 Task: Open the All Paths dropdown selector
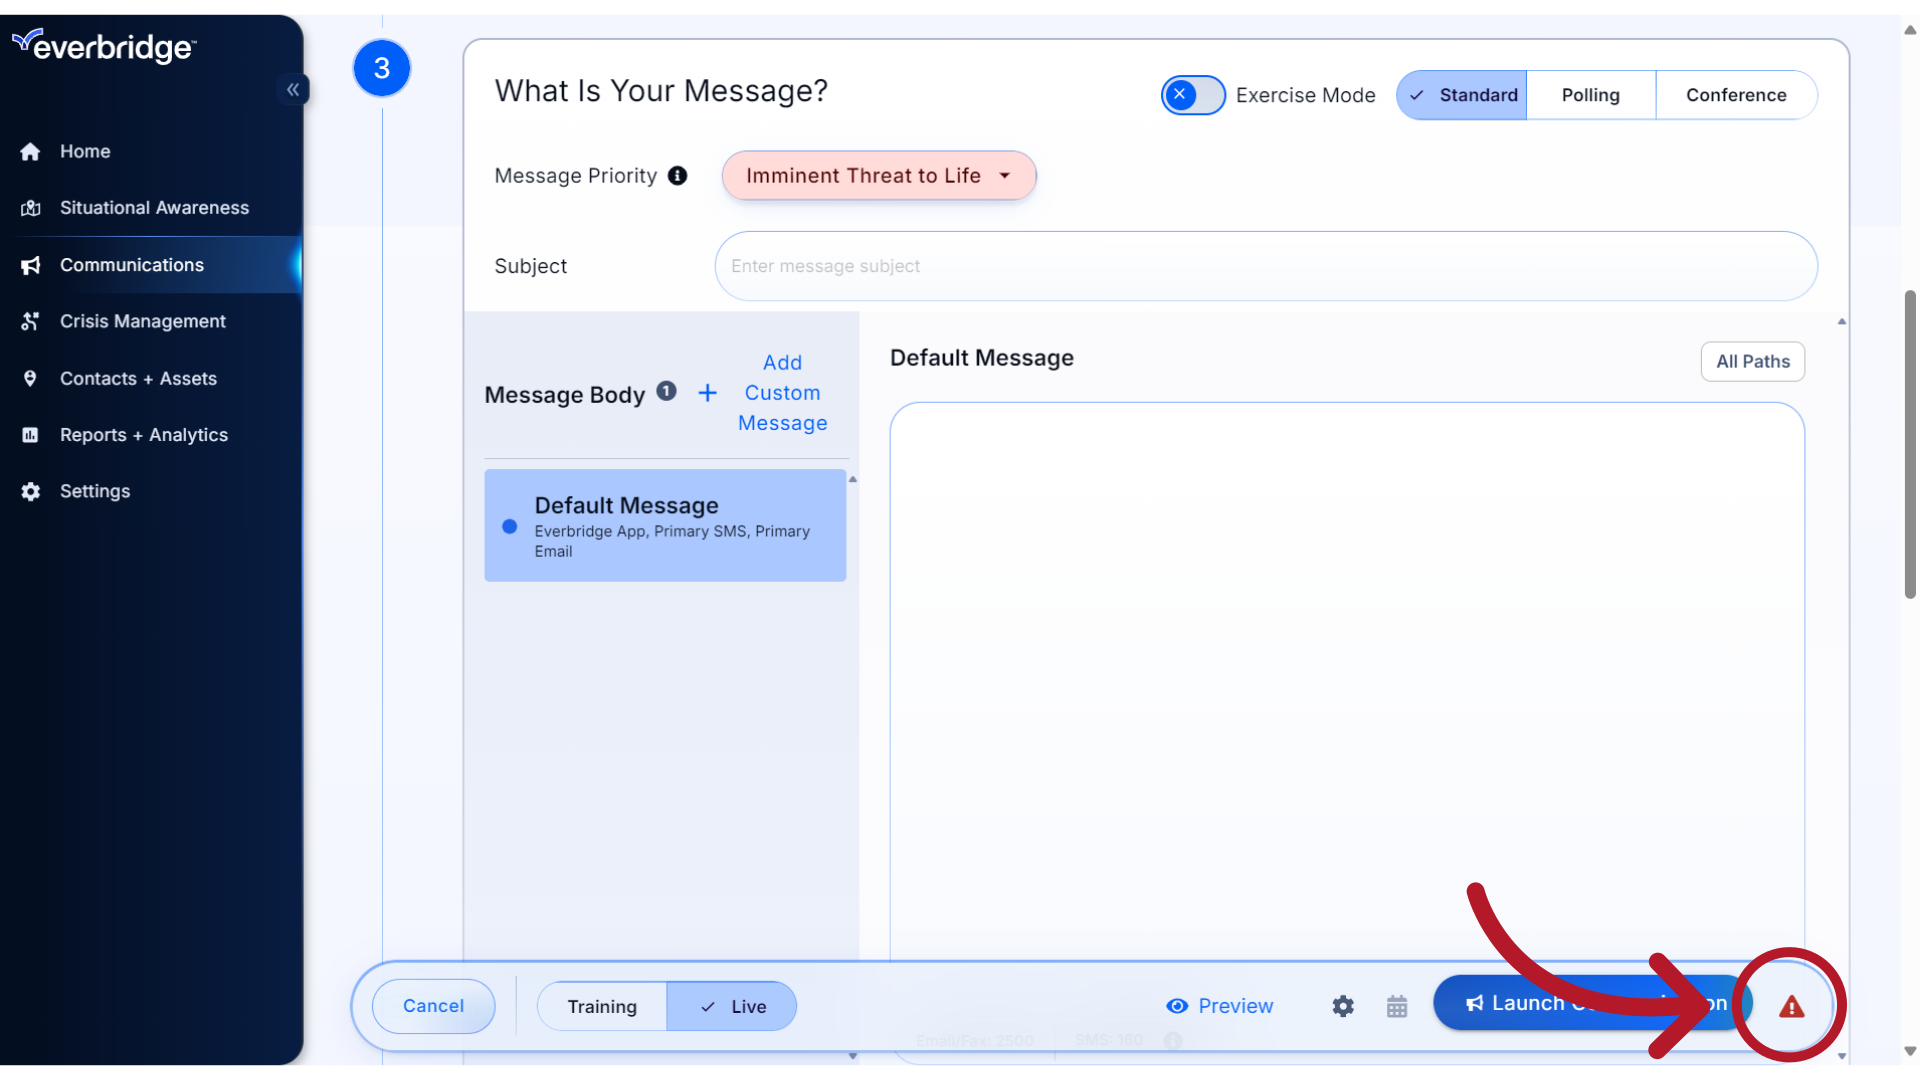(1753, 360)
